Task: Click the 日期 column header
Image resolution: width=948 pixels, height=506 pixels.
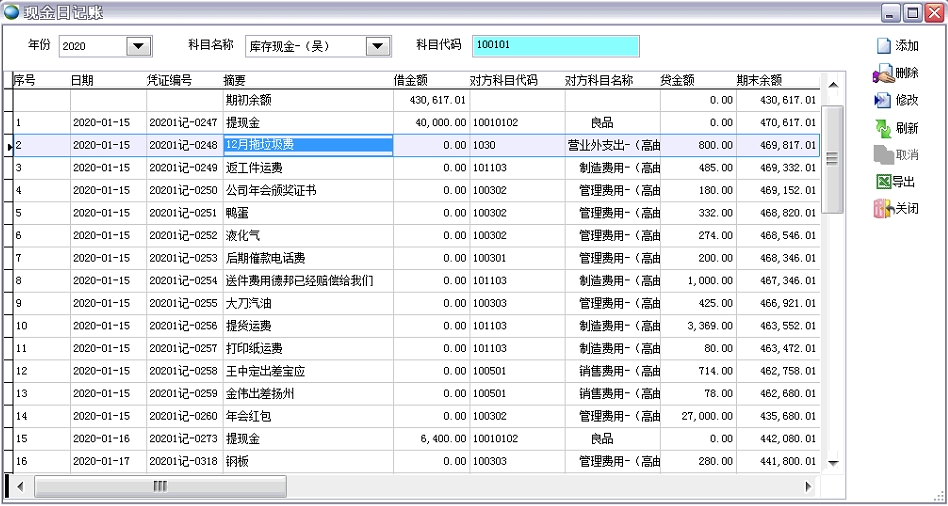Action: pos(82,80)
